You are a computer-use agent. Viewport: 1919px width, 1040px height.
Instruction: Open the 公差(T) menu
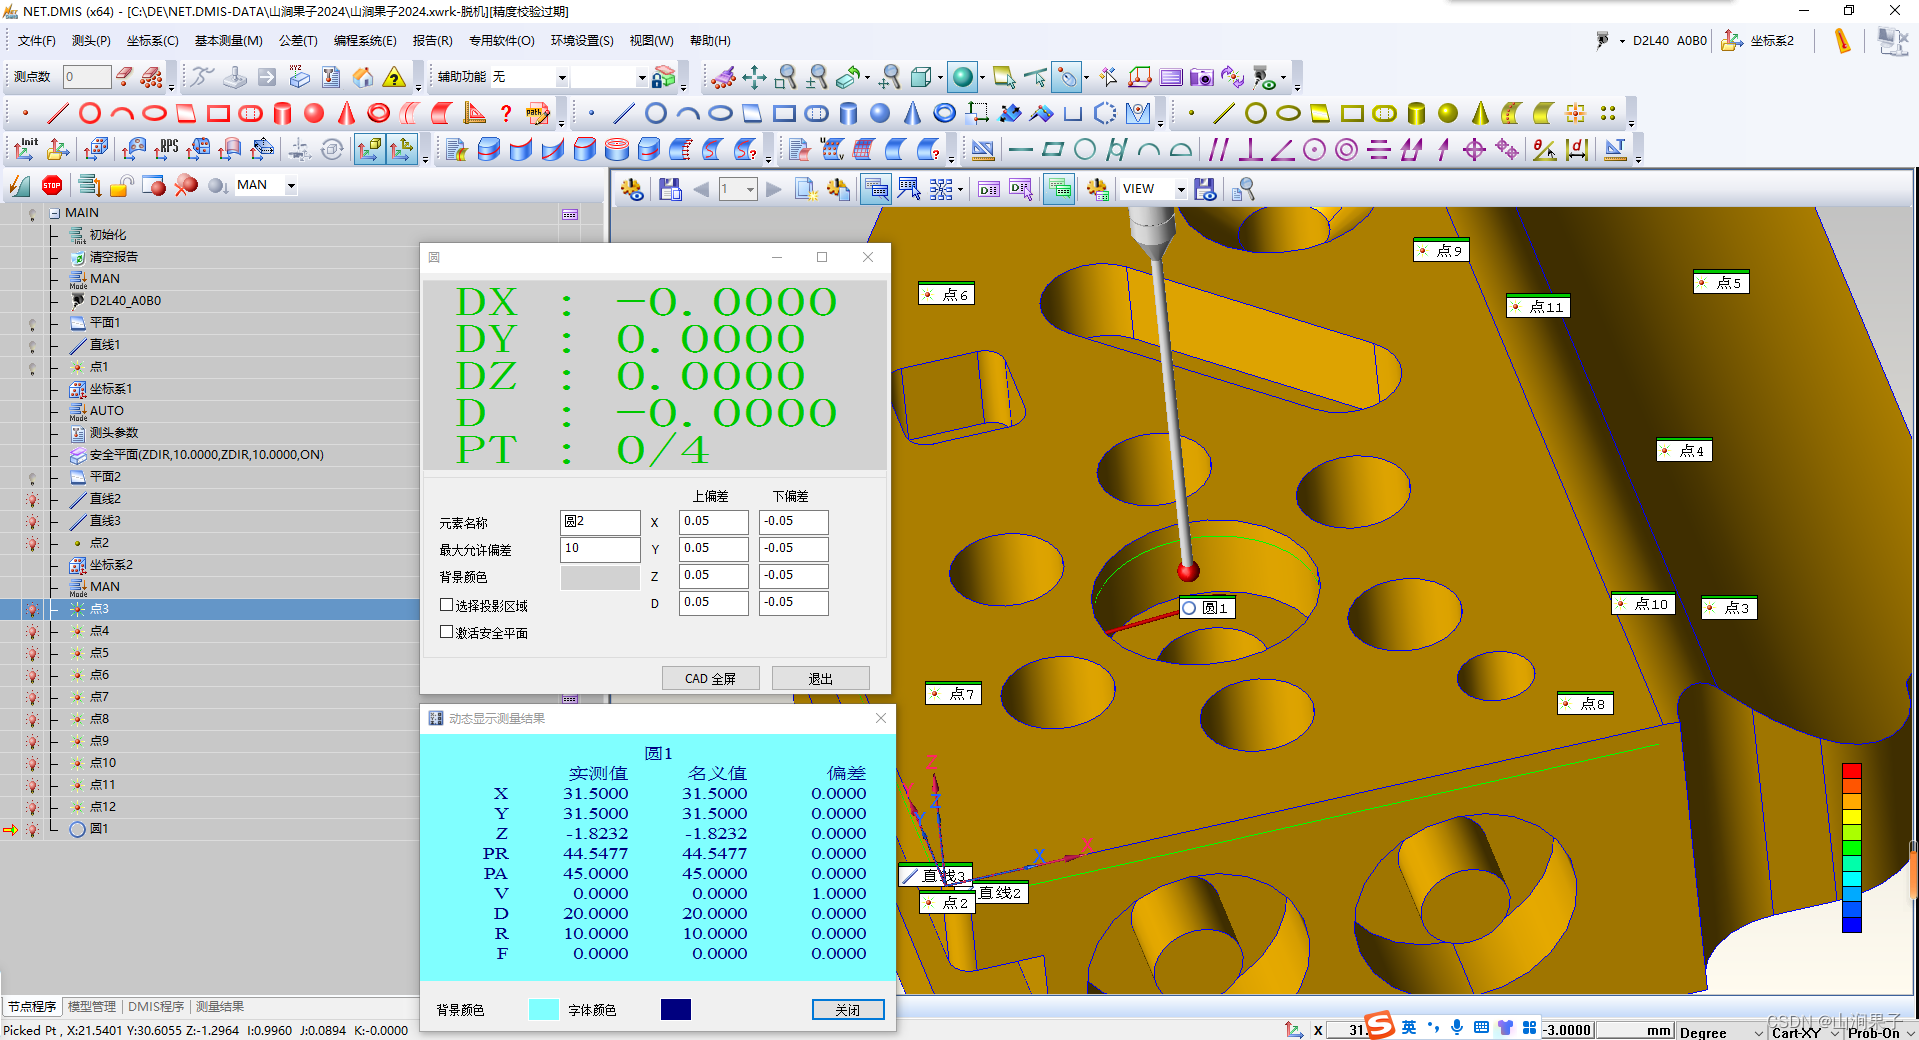pyautogui.click(x=298, y=41)
